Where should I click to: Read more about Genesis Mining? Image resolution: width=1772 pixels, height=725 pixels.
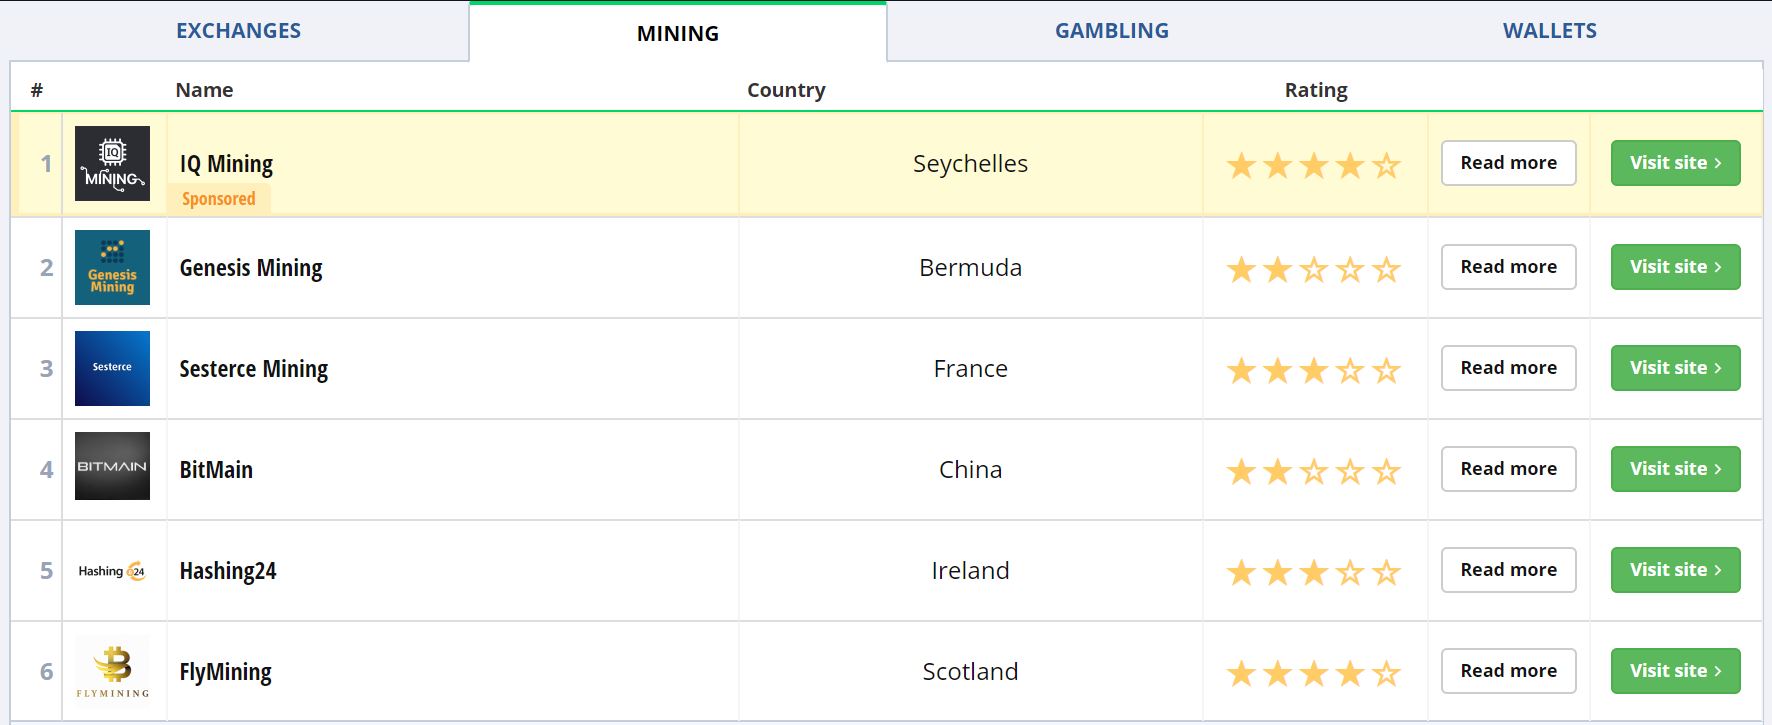point(1508,267)
